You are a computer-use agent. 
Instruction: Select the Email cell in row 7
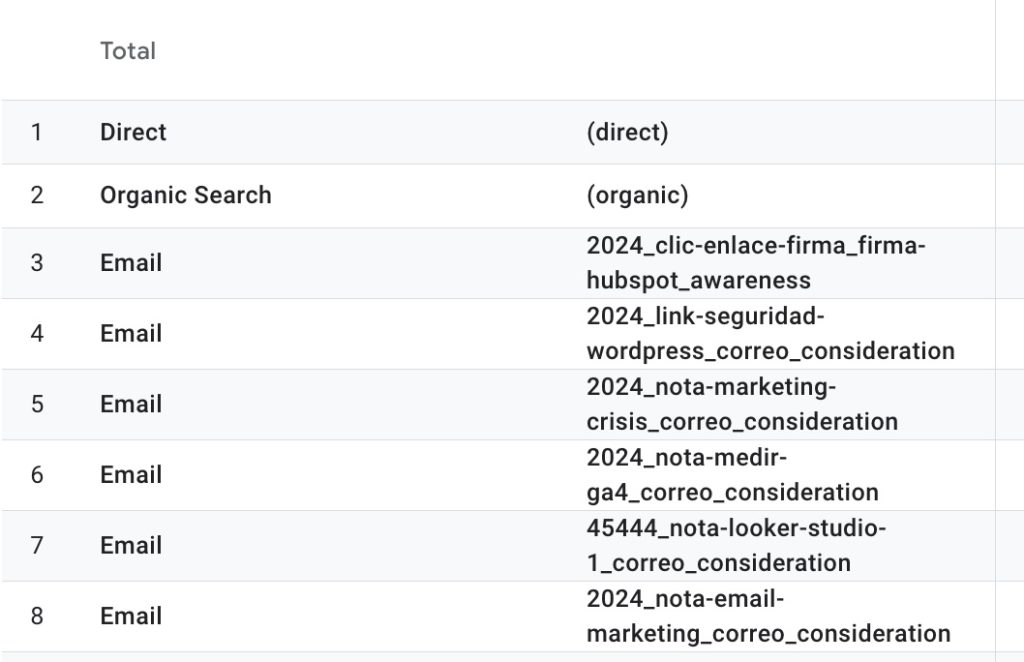(131, 545)
